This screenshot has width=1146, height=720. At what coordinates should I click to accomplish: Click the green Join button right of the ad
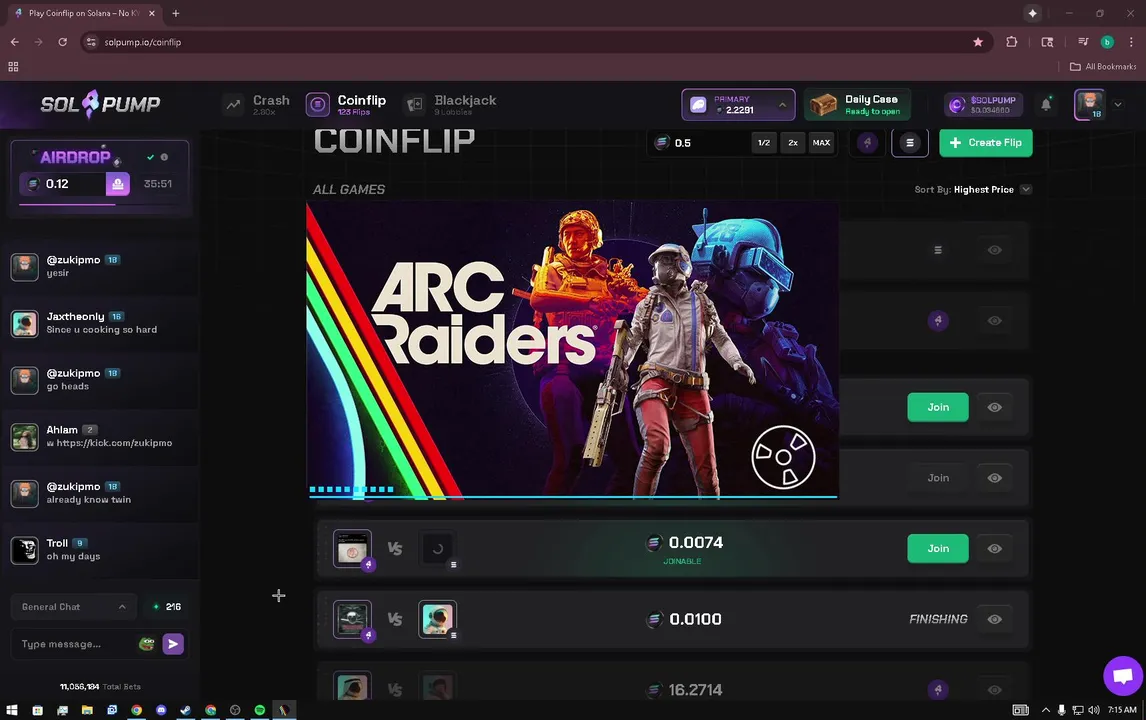point(938,407)
